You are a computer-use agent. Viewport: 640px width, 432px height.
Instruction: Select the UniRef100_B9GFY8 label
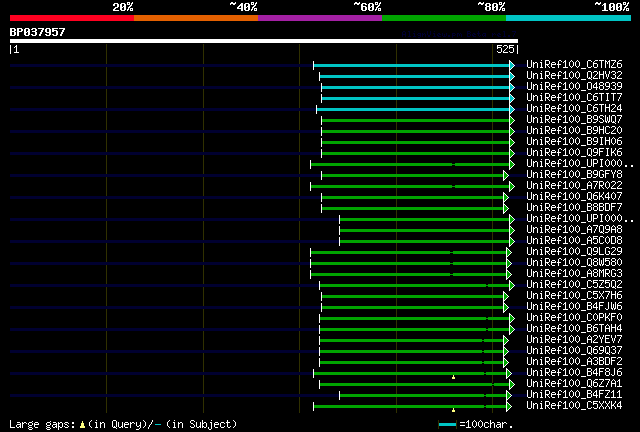574,175
